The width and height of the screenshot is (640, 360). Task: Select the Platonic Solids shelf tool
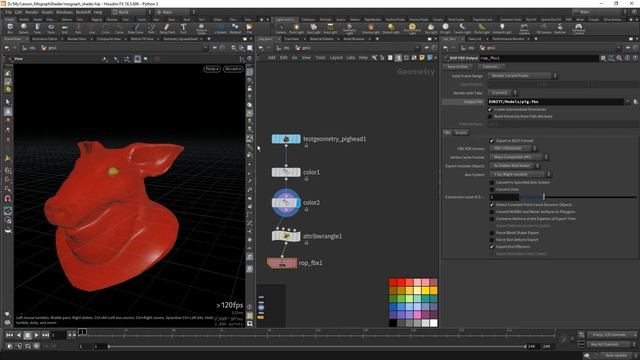[201, 28]
